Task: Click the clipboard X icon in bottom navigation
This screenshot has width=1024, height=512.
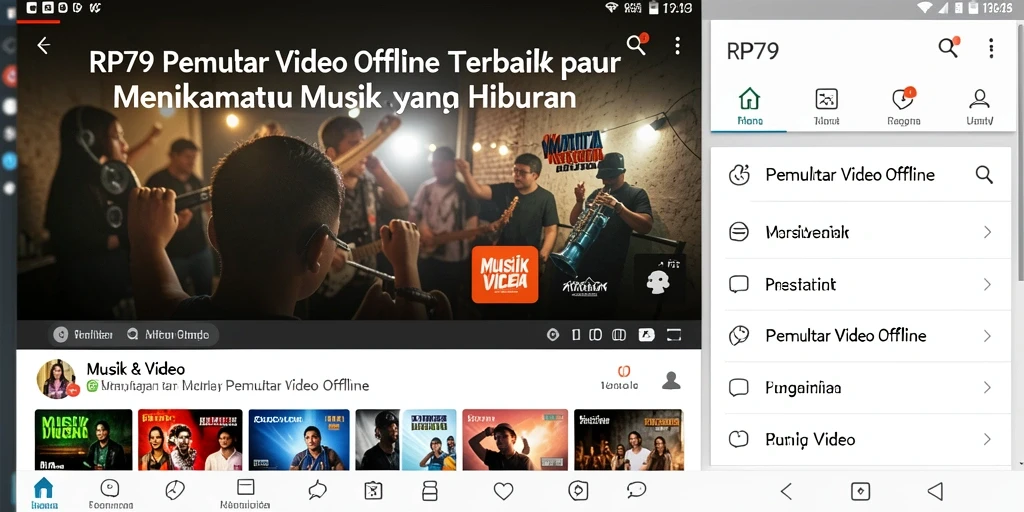Action: pyautogui.click(x=373, y=490)
